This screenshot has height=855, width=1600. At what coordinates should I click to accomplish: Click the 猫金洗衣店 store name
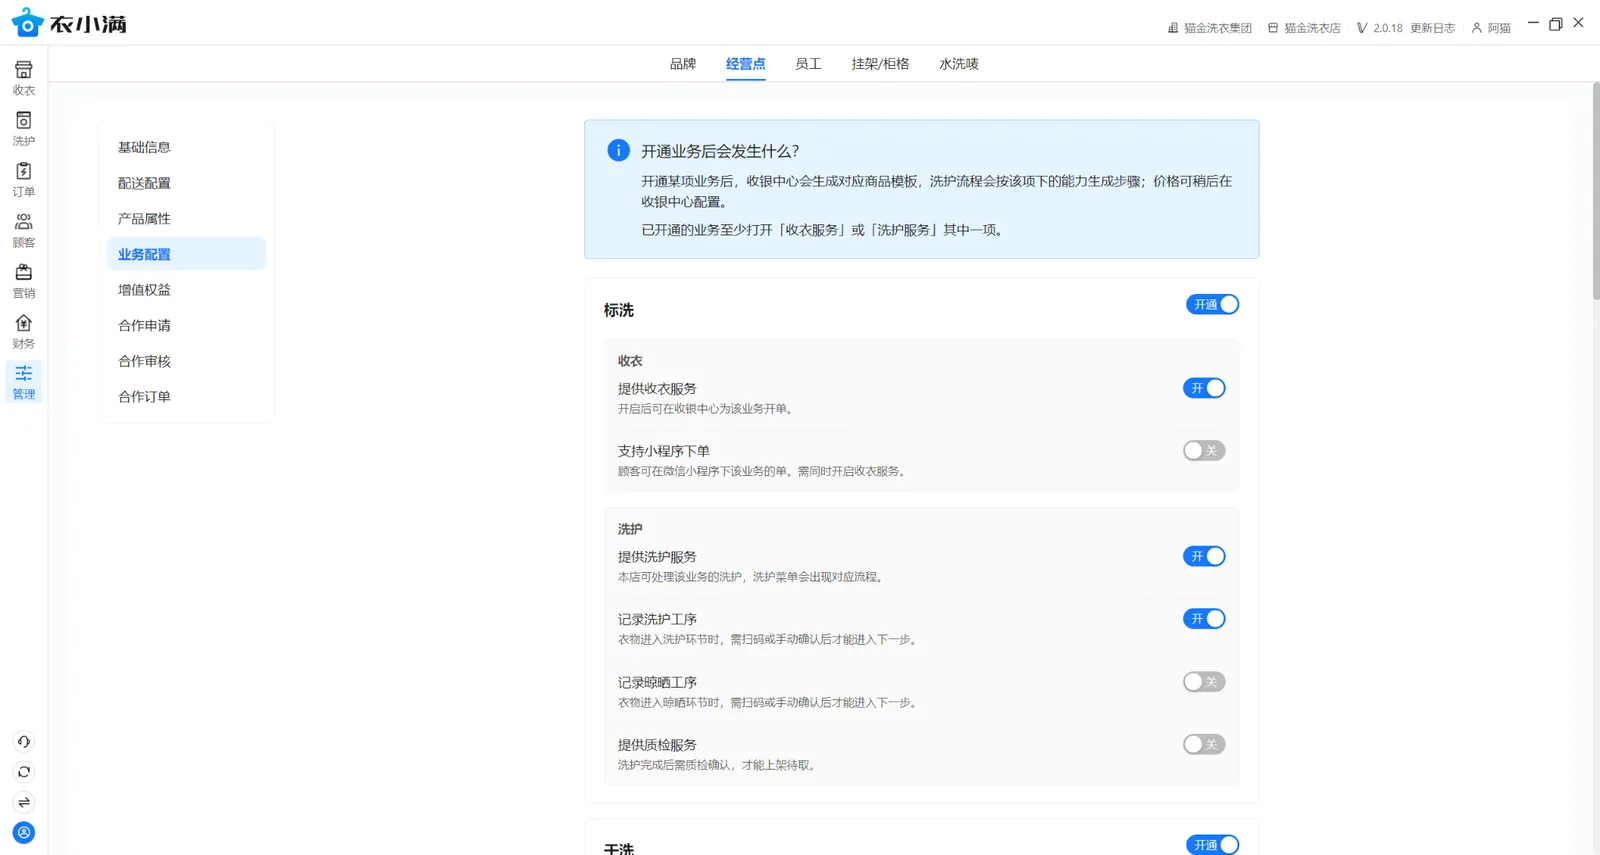pyautogui.click(x=1312, y=28)
